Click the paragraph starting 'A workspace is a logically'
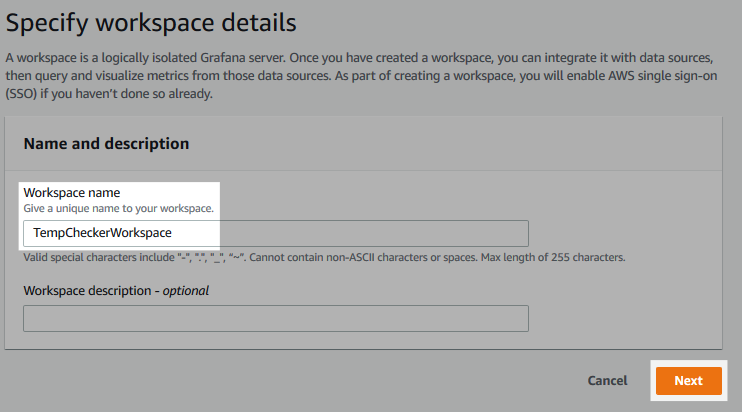This screenshot has height=412, width=742. coord(362,76)
